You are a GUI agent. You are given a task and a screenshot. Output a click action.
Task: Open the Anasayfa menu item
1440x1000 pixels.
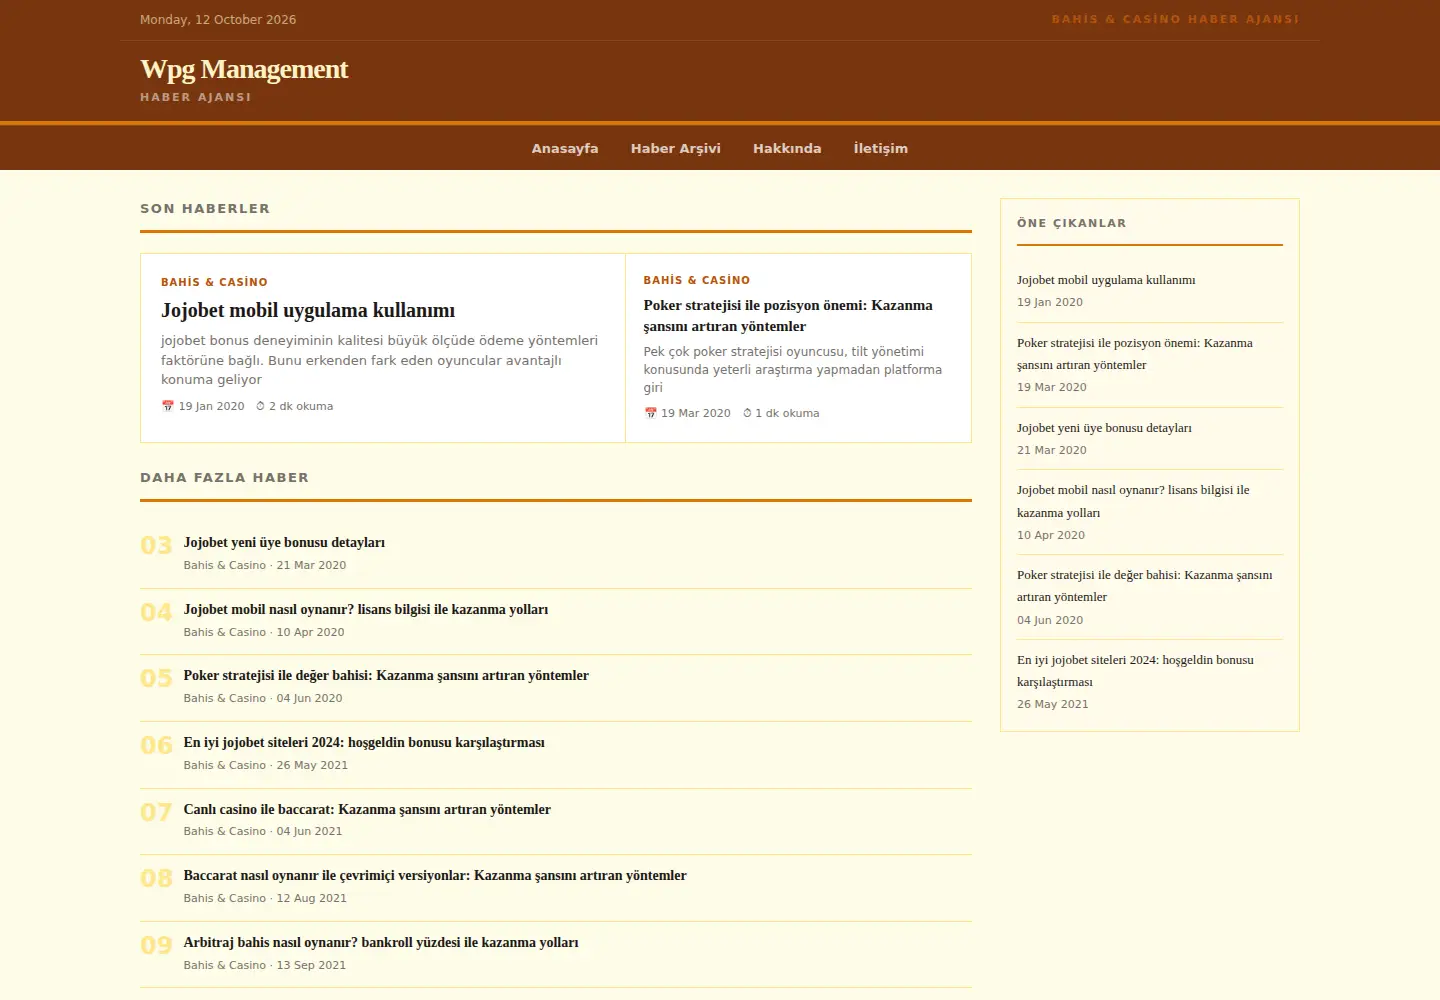pyautogui.click(x=565, y=148)
